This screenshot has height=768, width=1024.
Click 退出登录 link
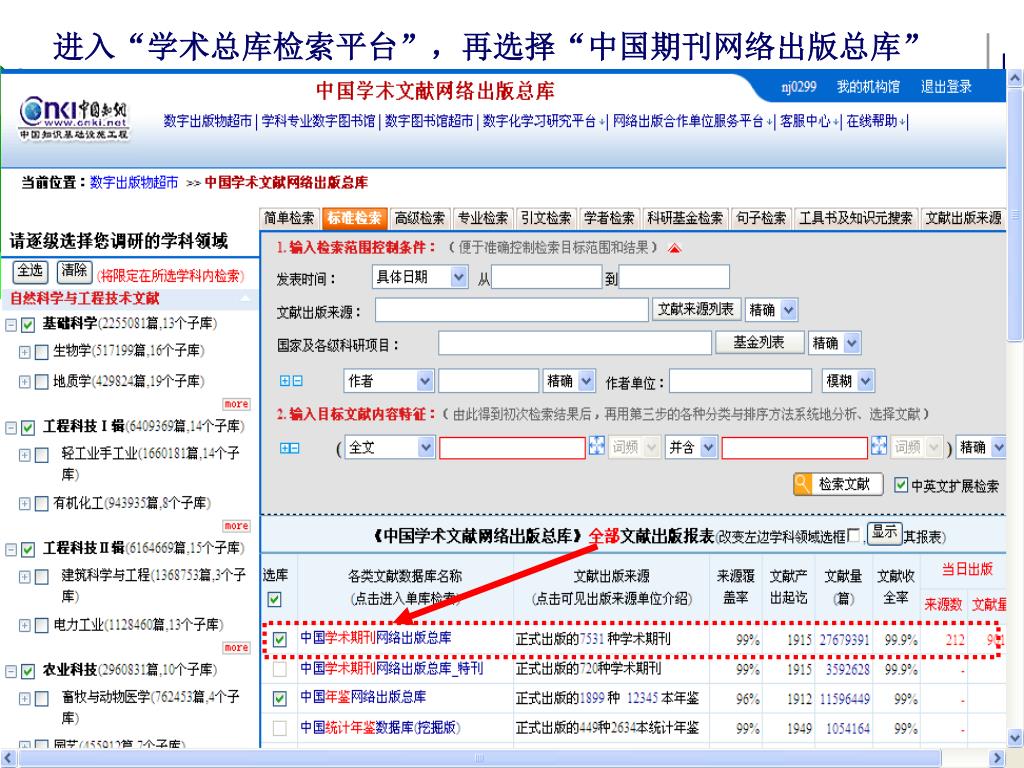click(x=946, y=86)
